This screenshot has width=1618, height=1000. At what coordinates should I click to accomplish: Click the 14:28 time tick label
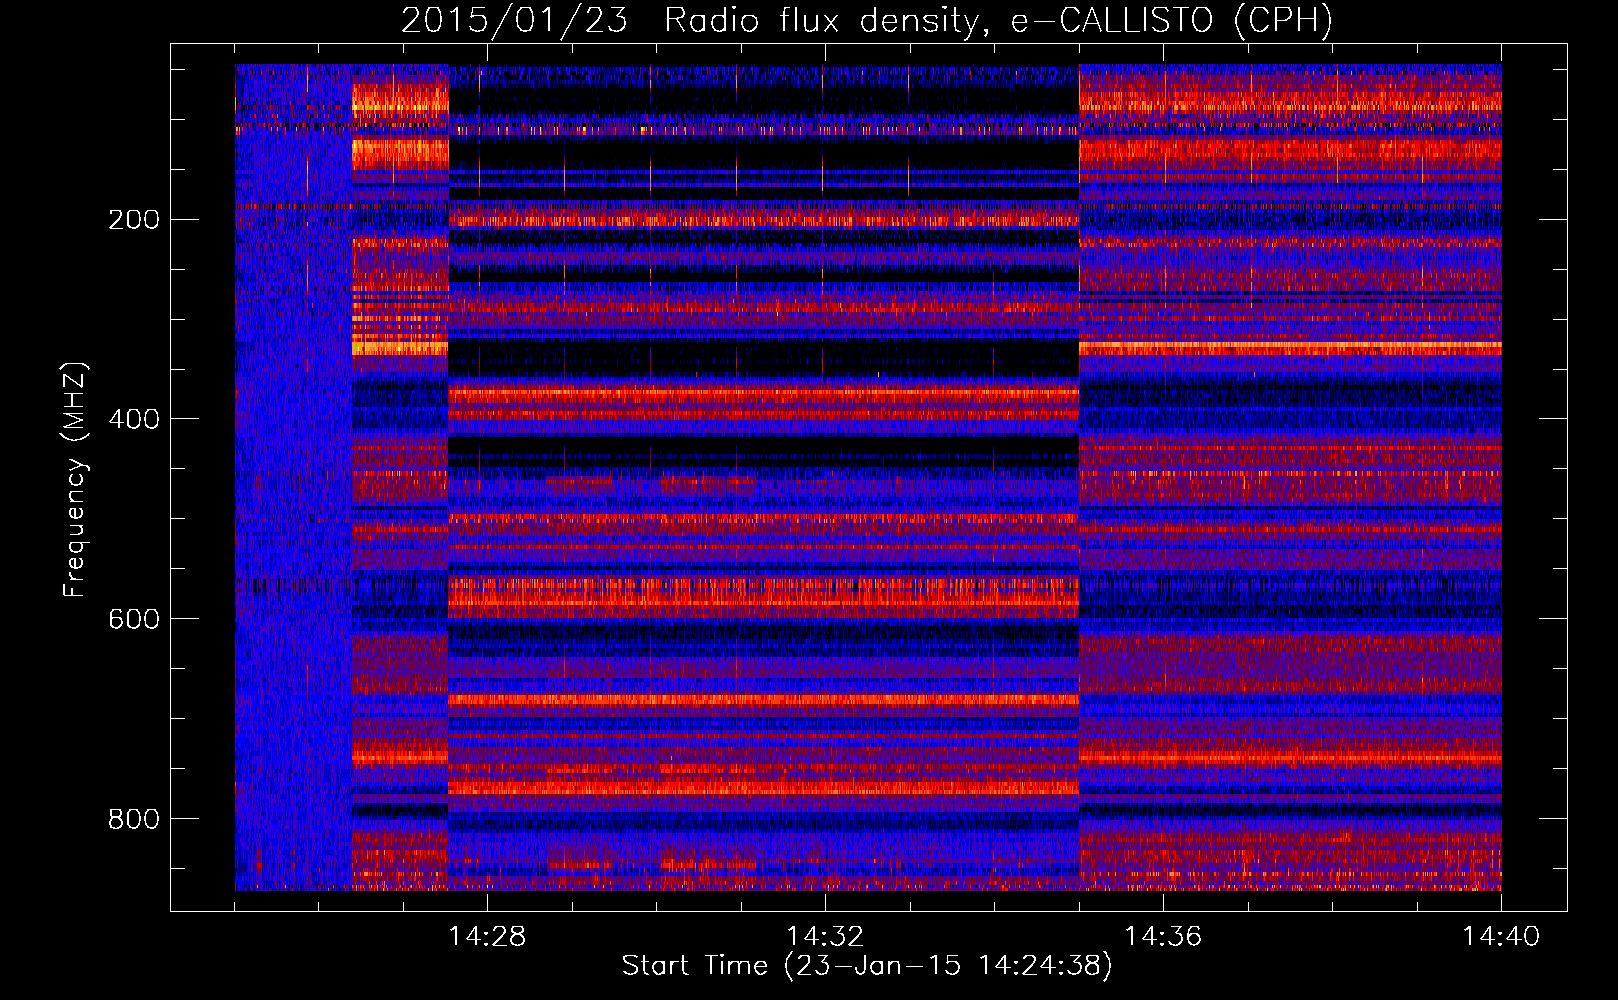487,937
